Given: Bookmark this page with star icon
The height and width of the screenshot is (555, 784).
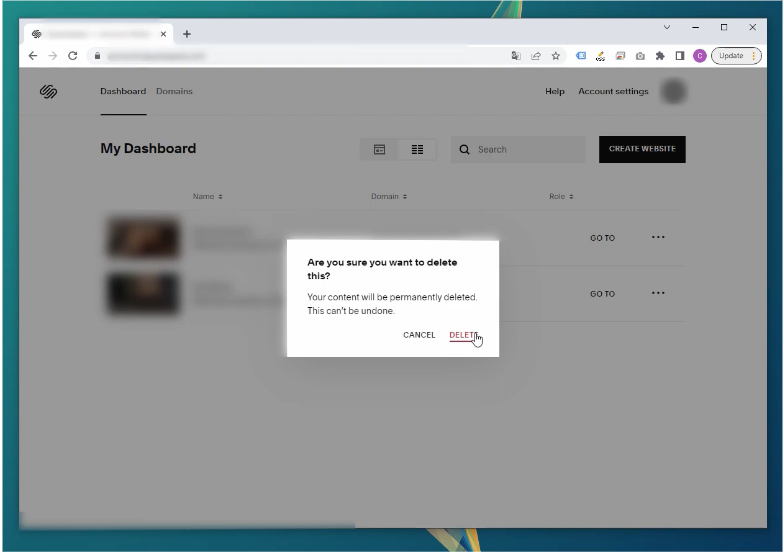Looking at the screenshot, I should 556,56.
